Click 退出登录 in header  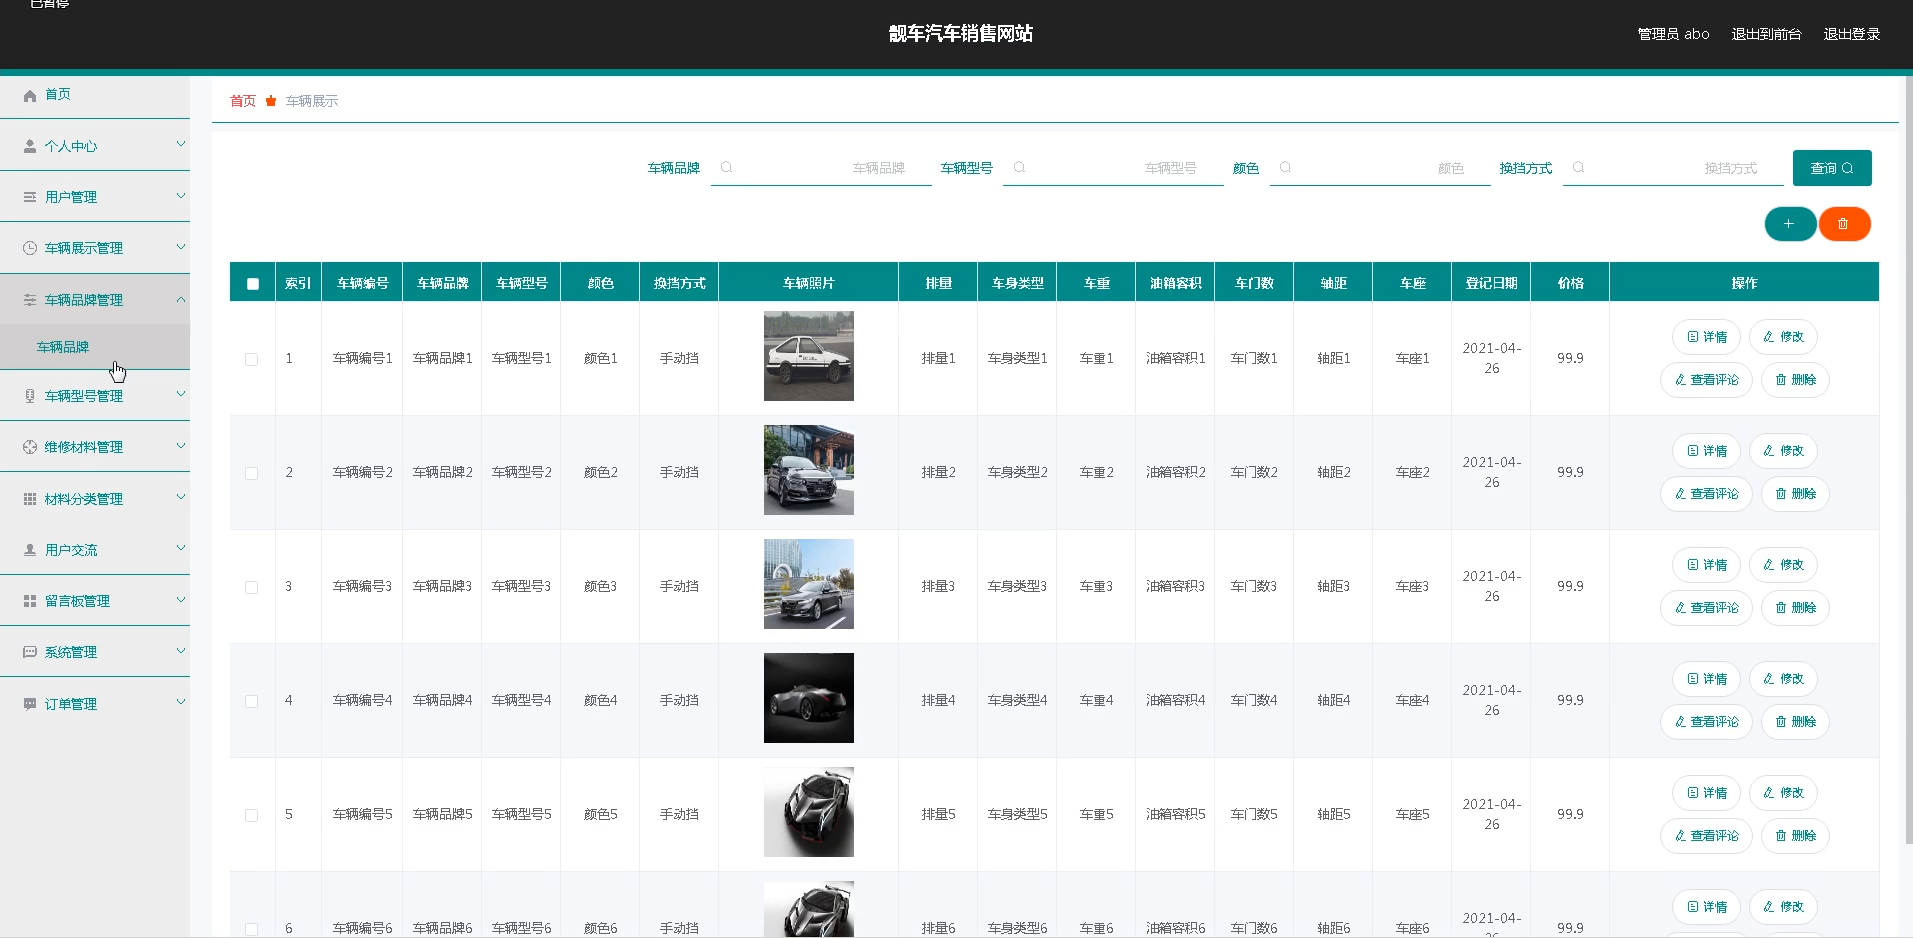[x=1852, y=34]
